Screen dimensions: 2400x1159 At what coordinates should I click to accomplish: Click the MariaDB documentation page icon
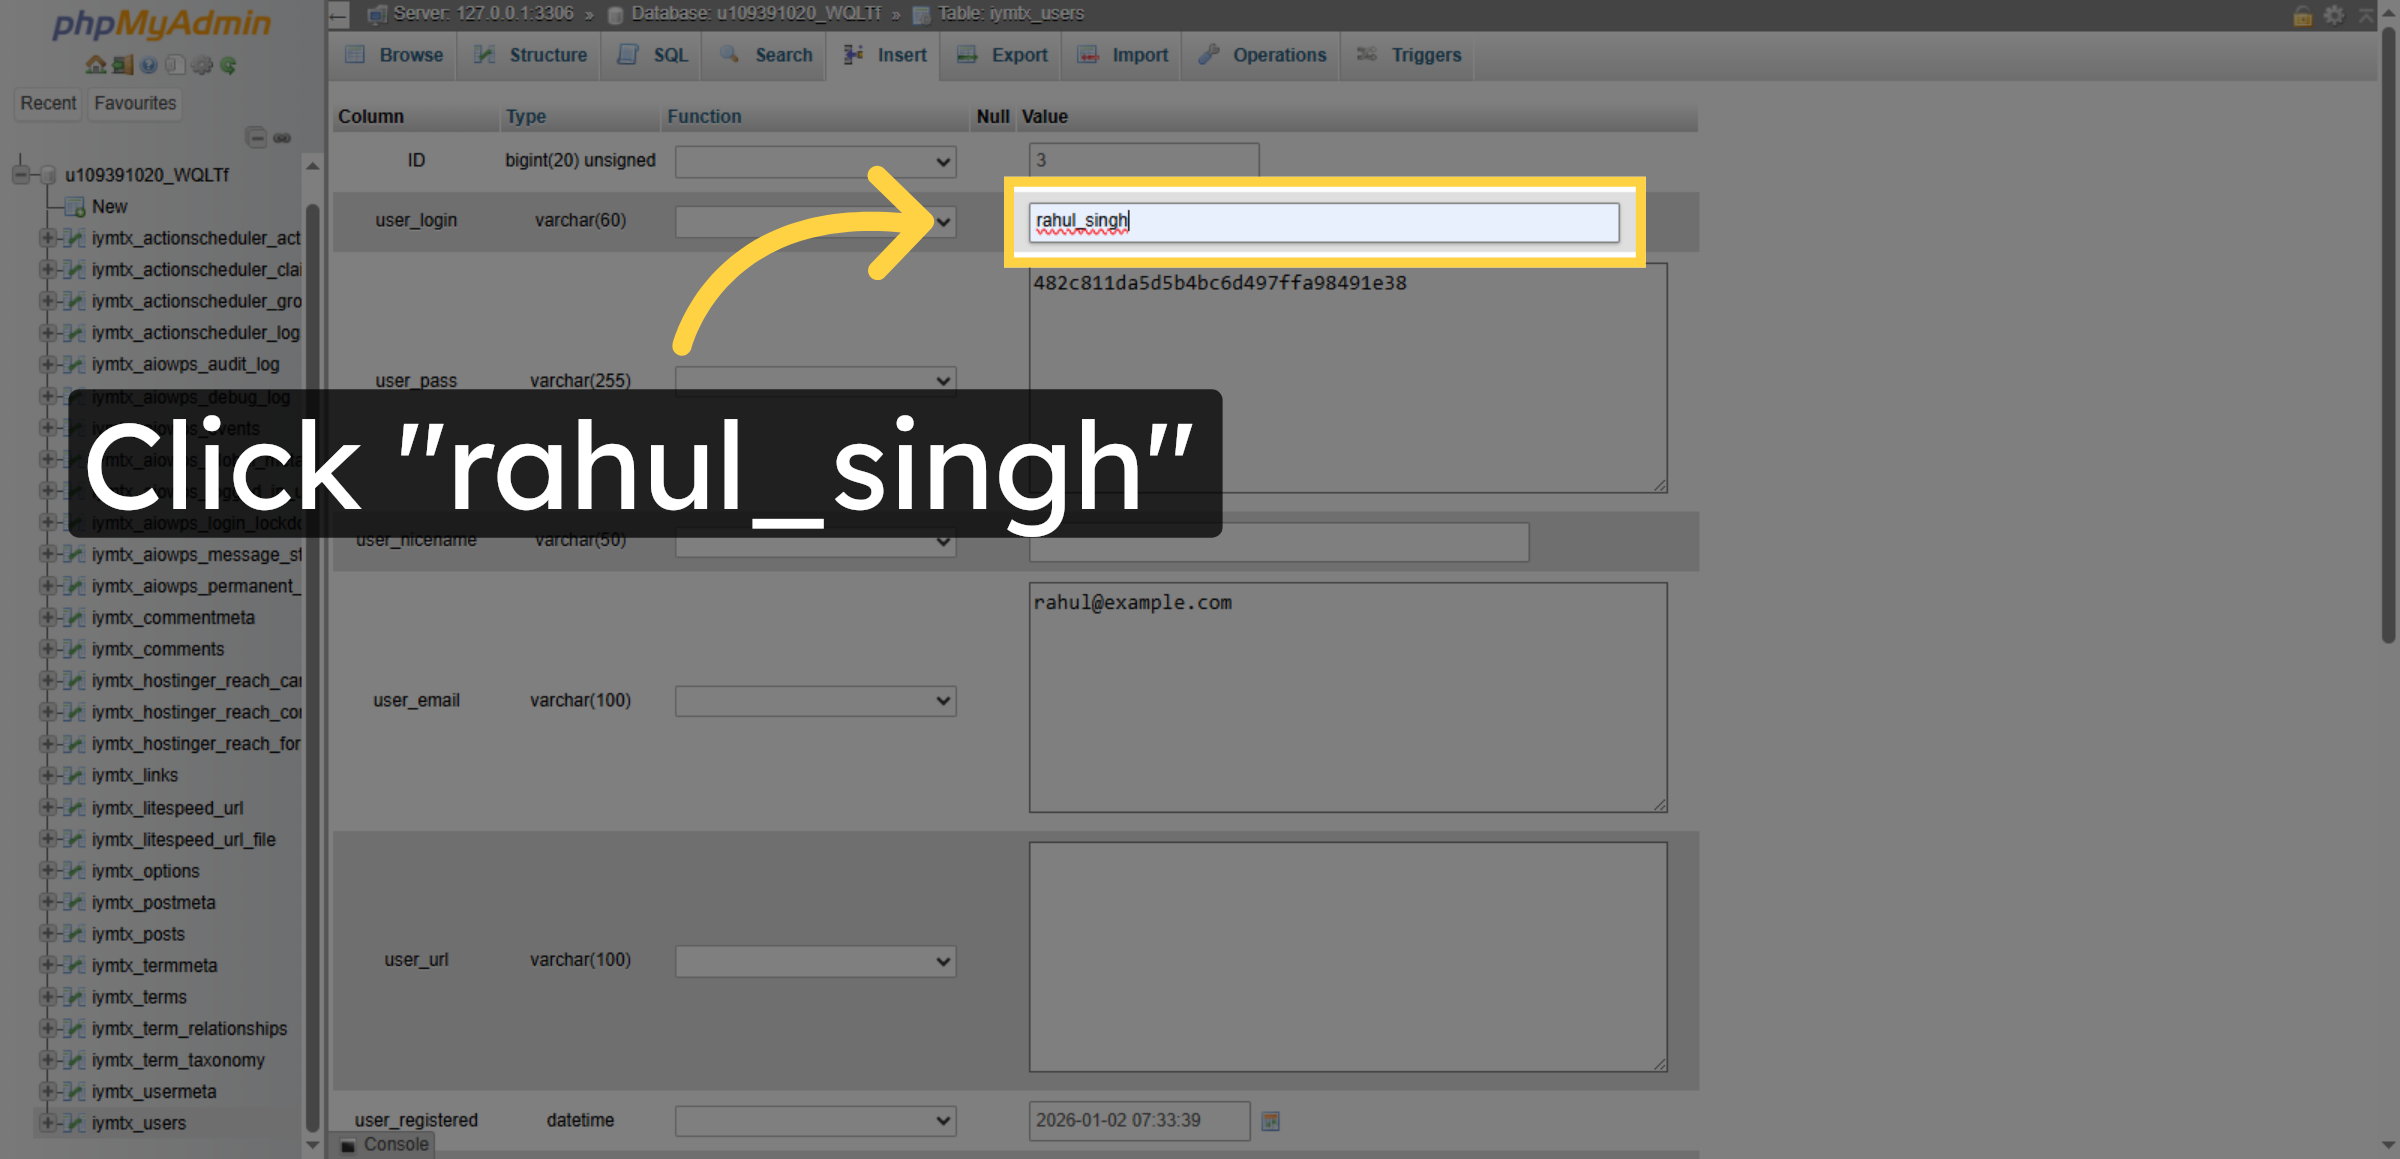click(x=175, y=65)
